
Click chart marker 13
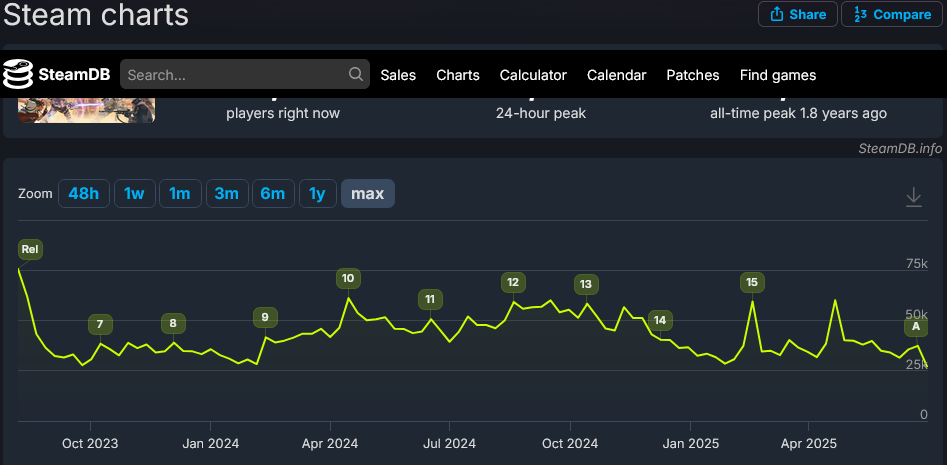(x=586, y=284)
